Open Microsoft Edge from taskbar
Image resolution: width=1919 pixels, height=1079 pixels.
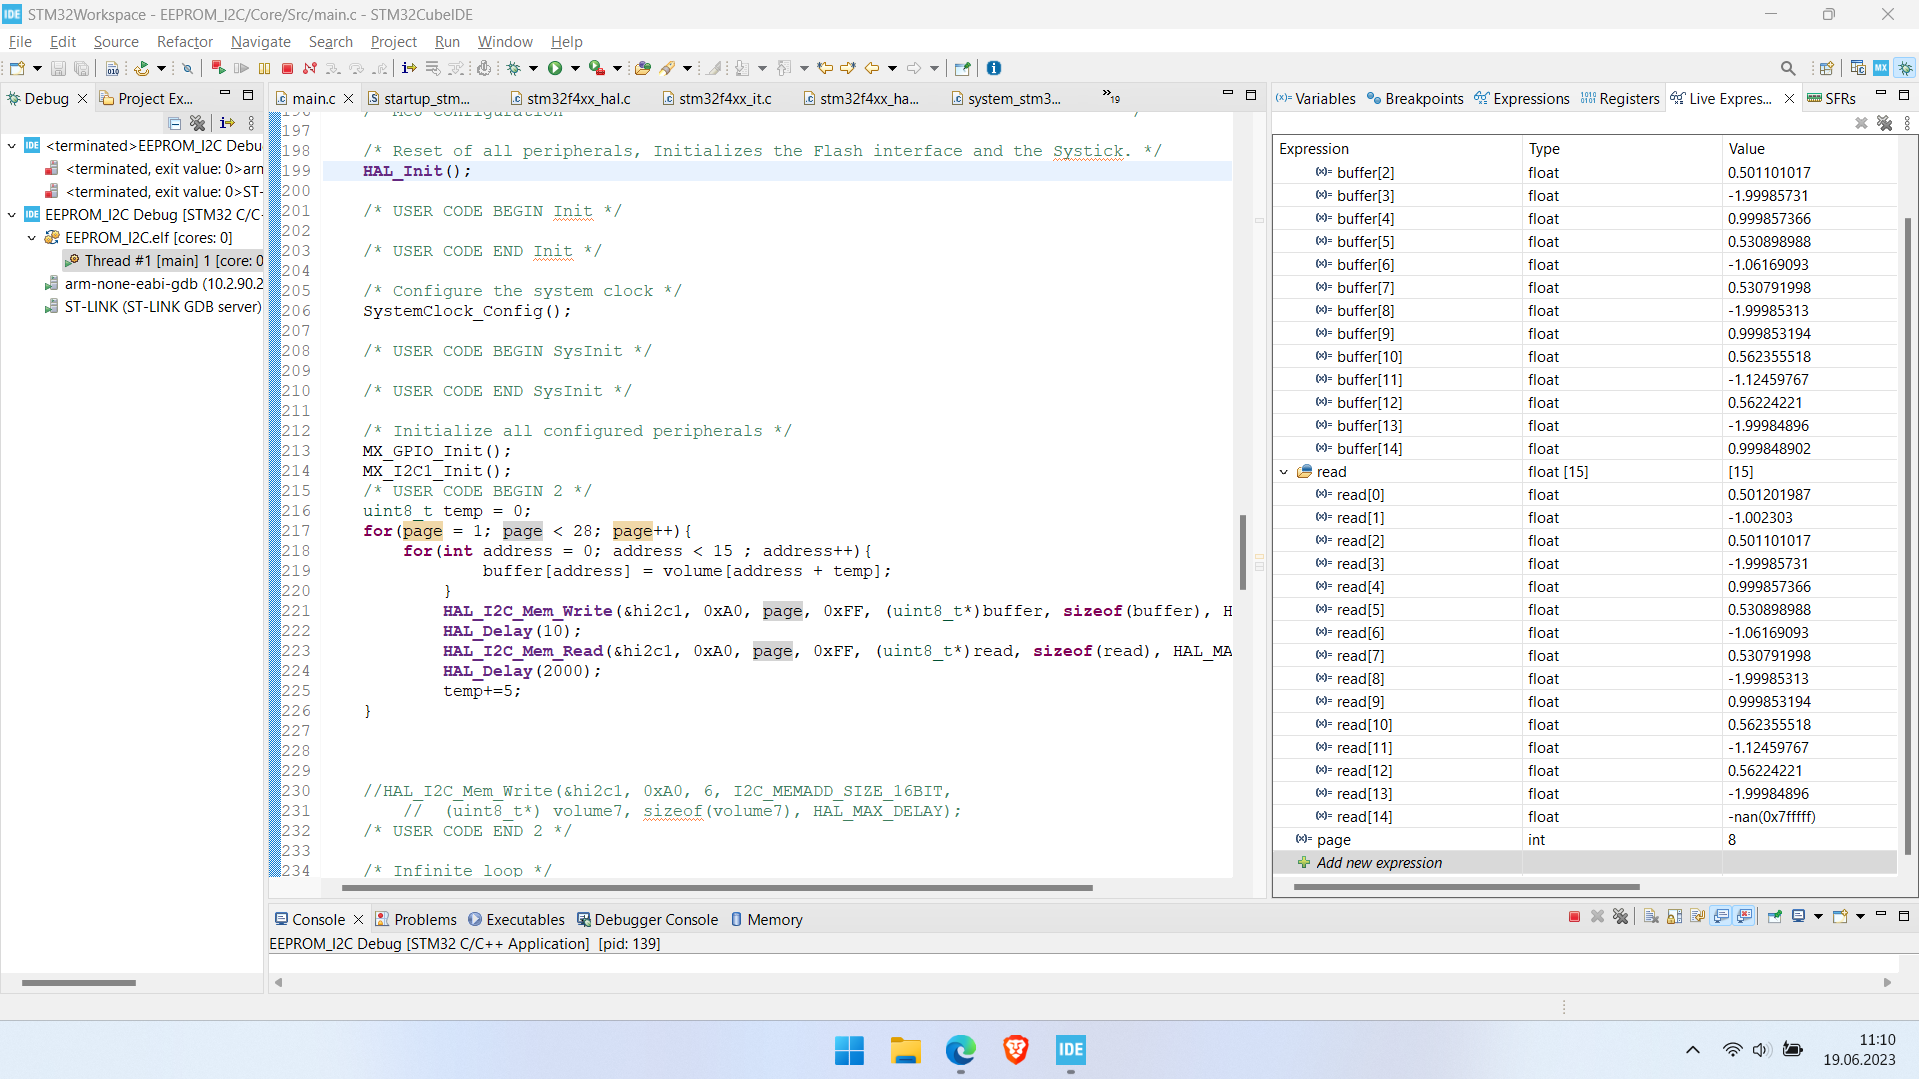[x=960, y=1050]
